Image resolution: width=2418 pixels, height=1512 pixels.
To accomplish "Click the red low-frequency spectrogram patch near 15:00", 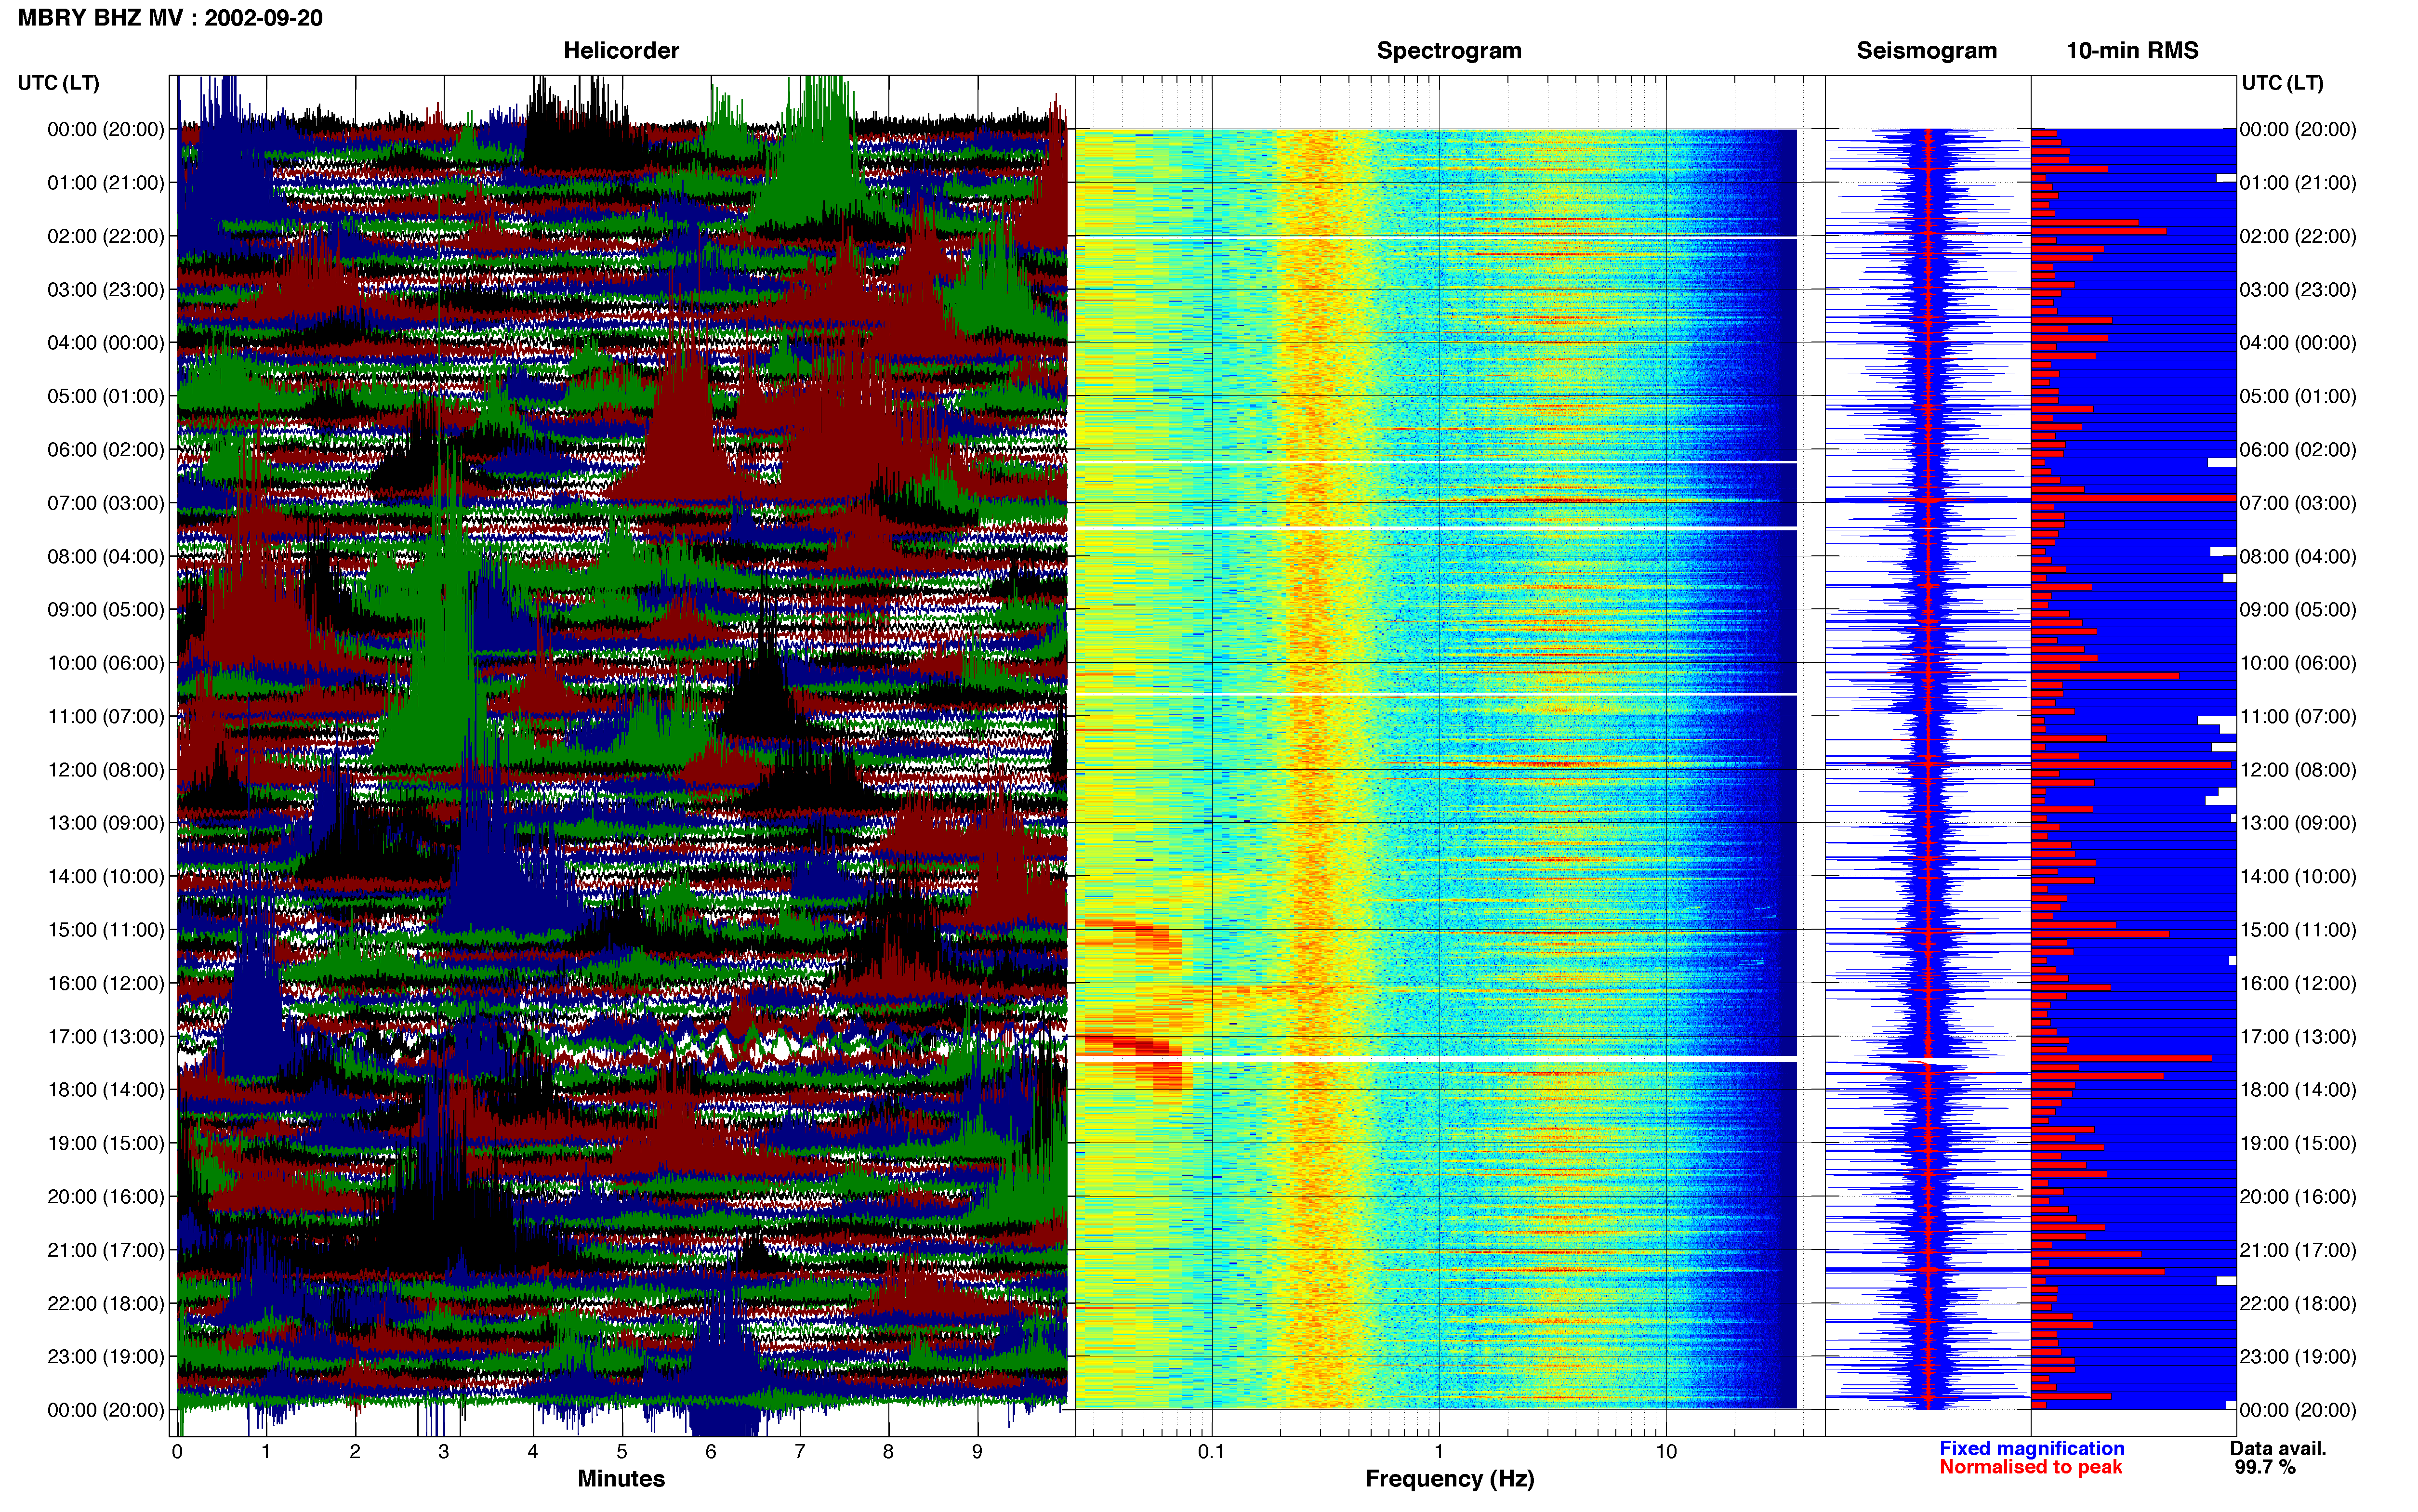I will pyautogui.click(x=1133, y=945).
